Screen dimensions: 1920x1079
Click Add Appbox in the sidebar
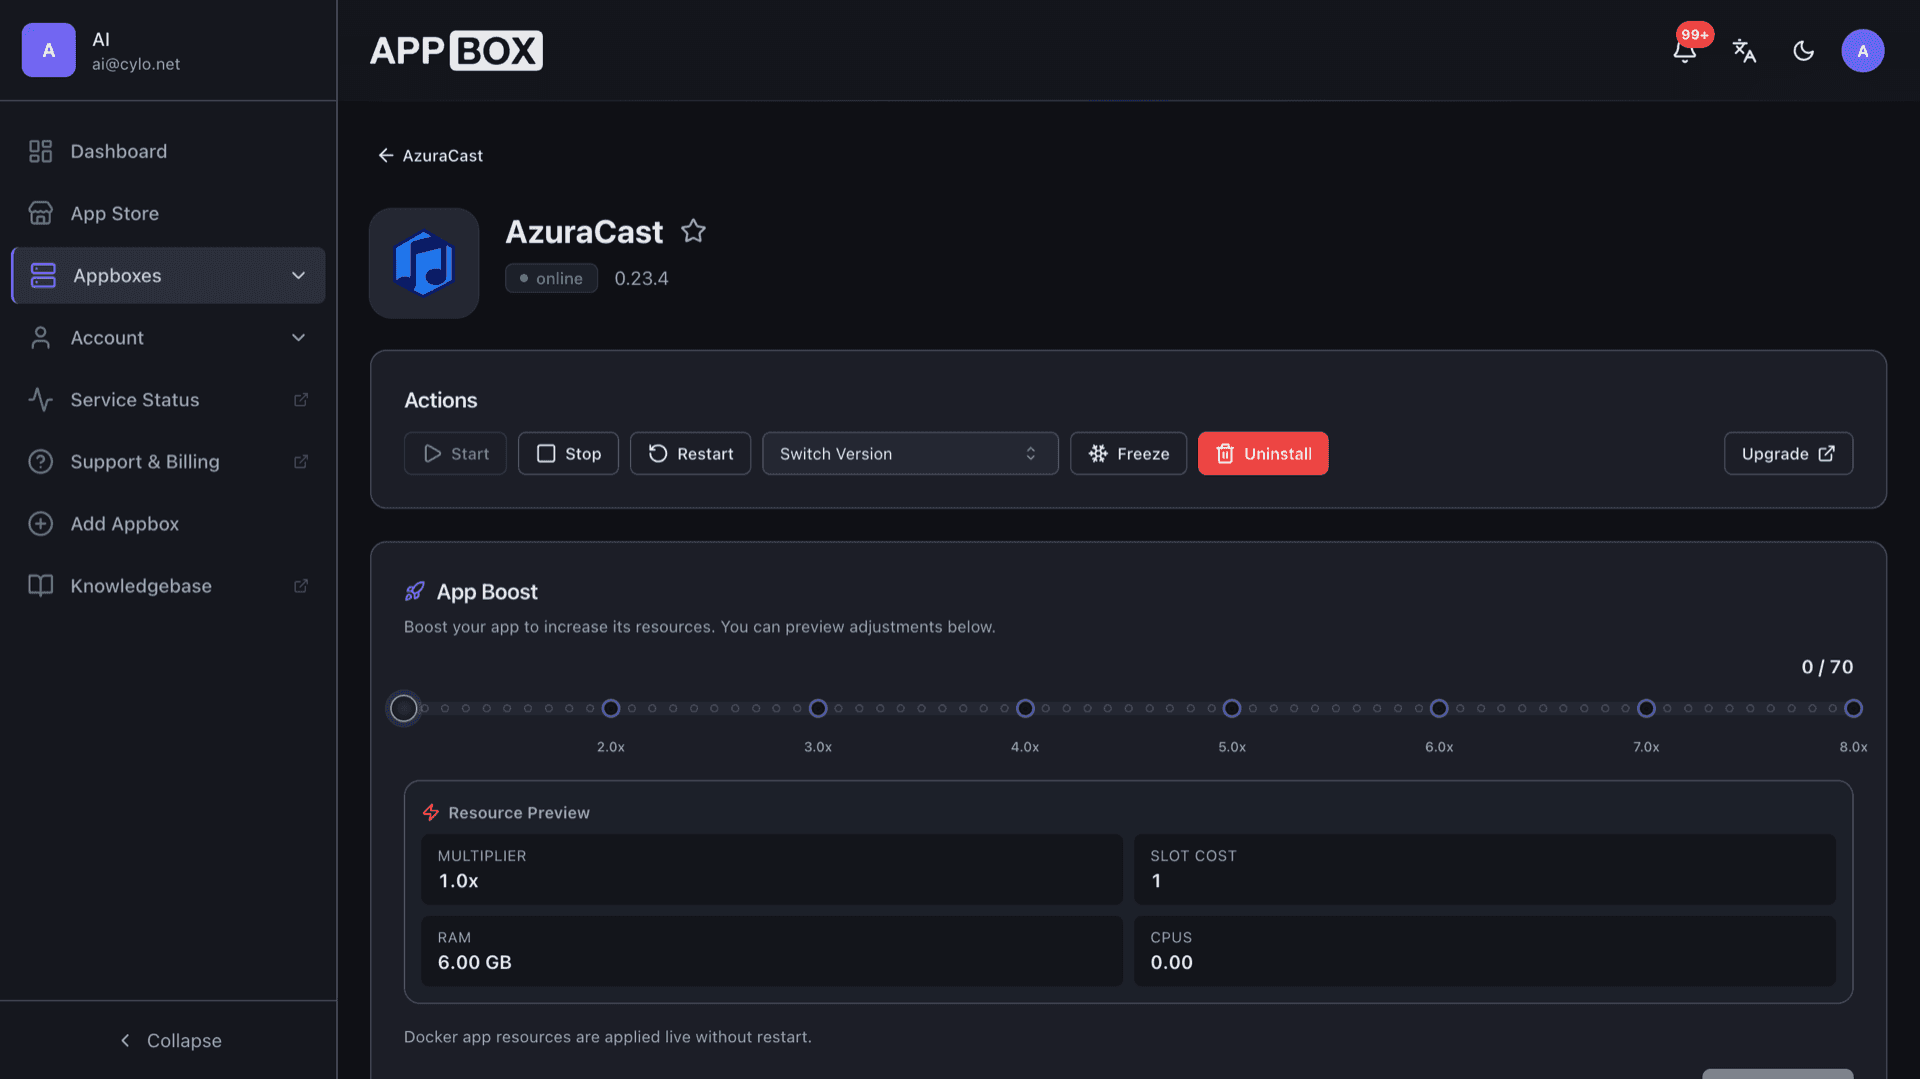click(168, 523)
